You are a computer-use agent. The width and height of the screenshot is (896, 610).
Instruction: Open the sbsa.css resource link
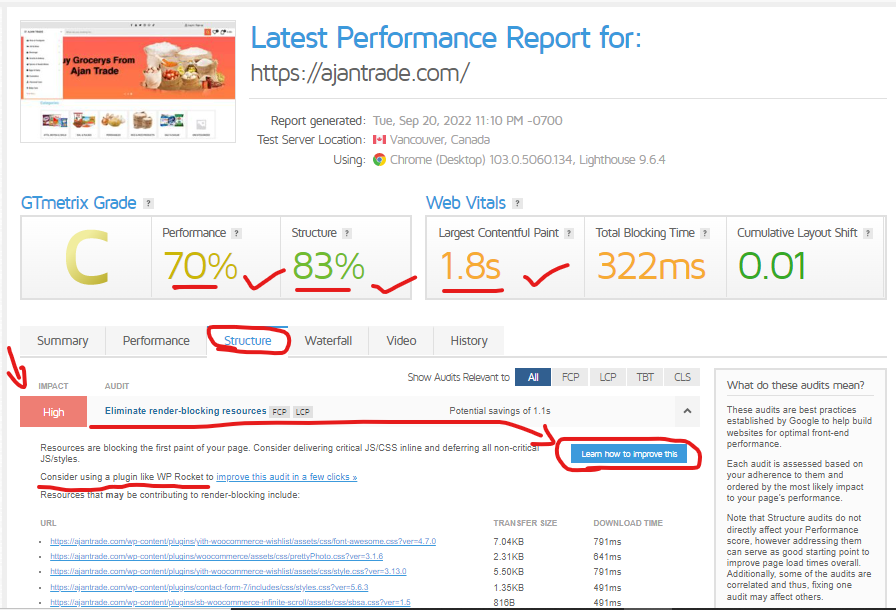click(x=230, y=603)
